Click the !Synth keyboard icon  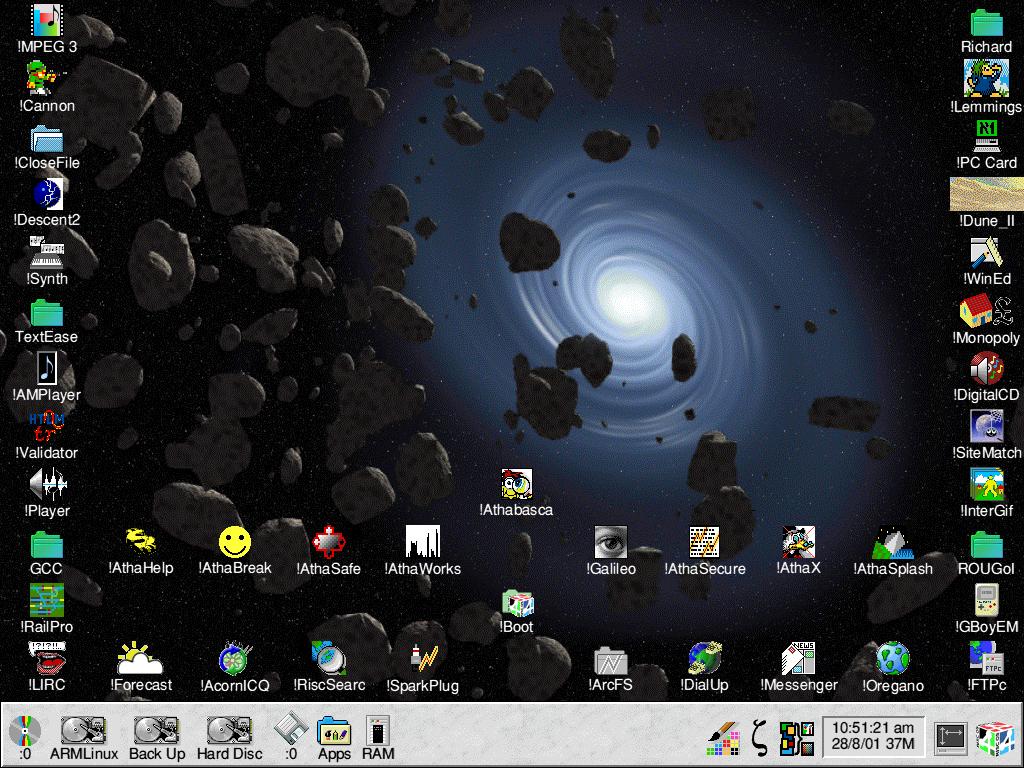pyautogui.click(x=46, y=252)
